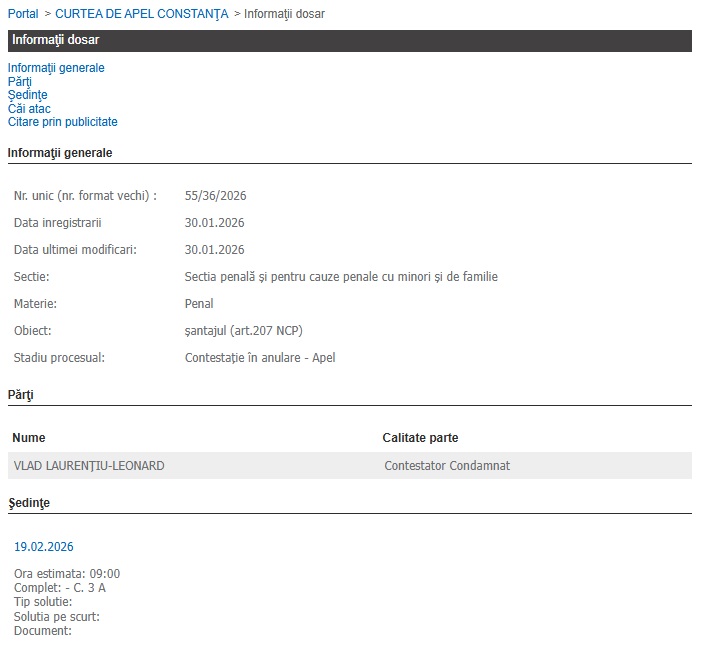The image size is (704, 655).
Task: Select the VLAD LAURENȚIU-LEONARD party row
Action: pyautogui.click(x=88, y=466)
